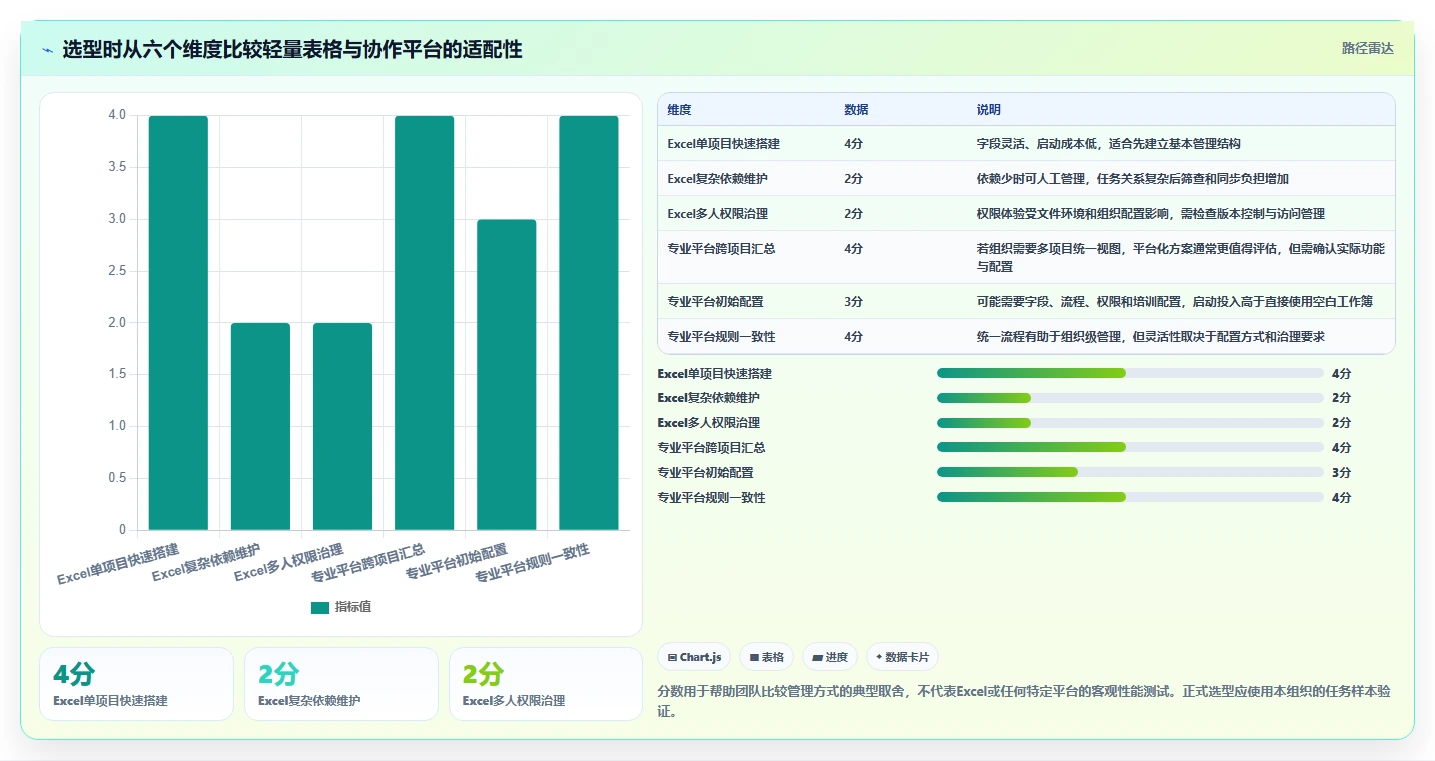
Task: Select table row Excel单项目快速搭建
Action: click(1026, 144)
